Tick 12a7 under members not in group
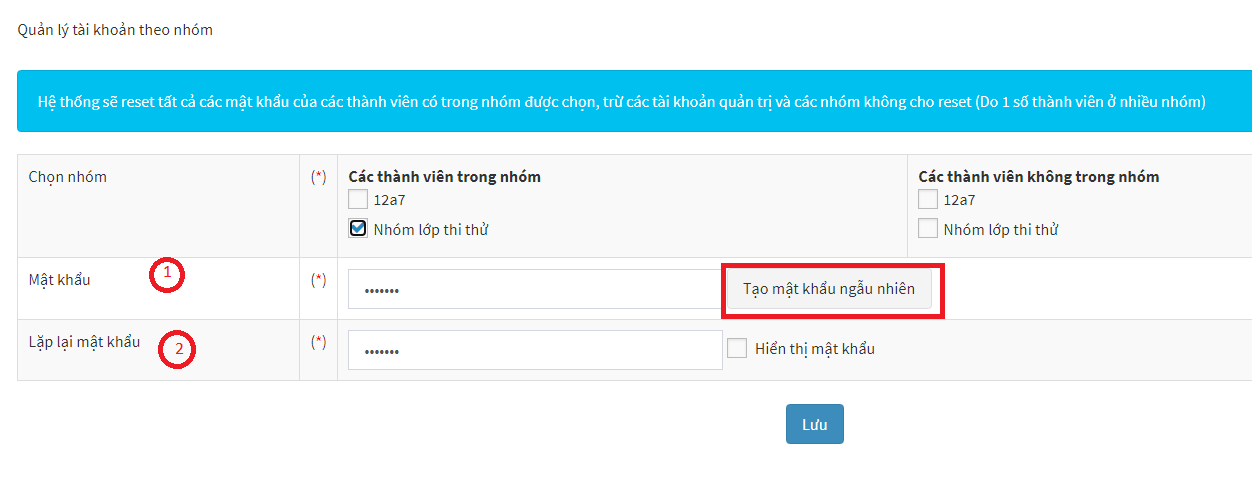The width and height of the screenshot is (1252, 484). click(928, 199)
